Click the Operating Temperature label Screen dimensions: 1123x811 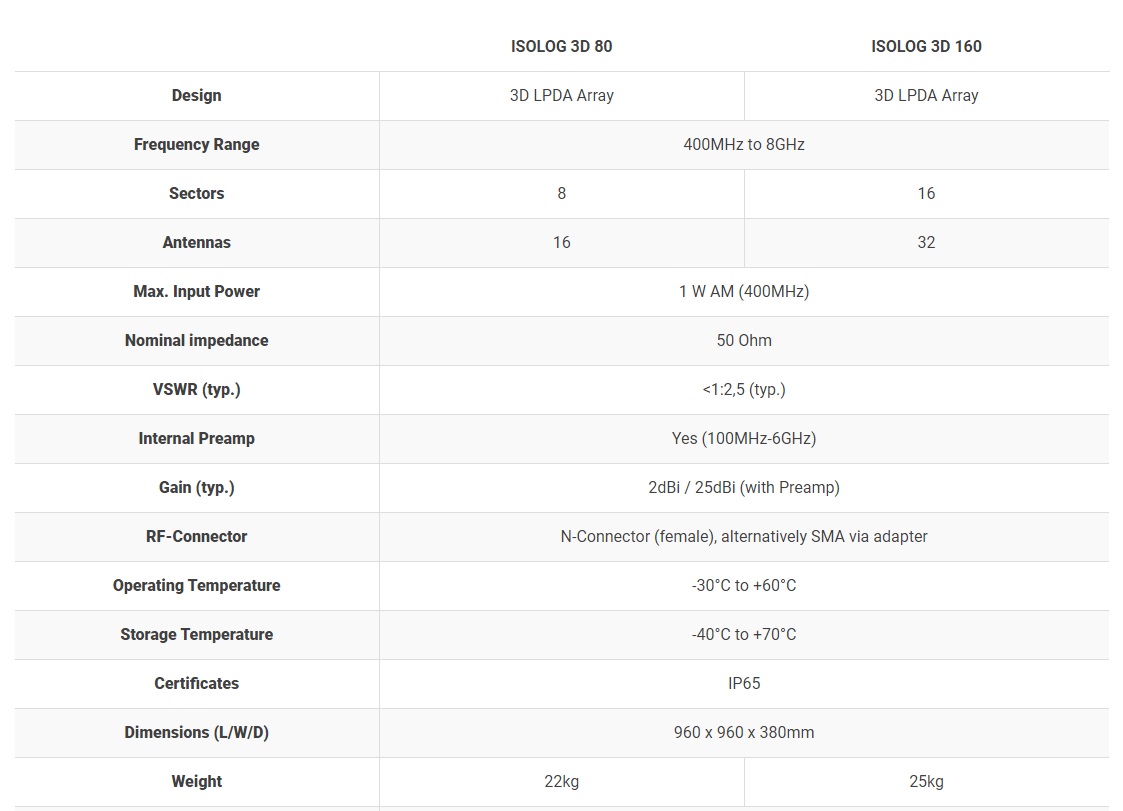point(196,585)
